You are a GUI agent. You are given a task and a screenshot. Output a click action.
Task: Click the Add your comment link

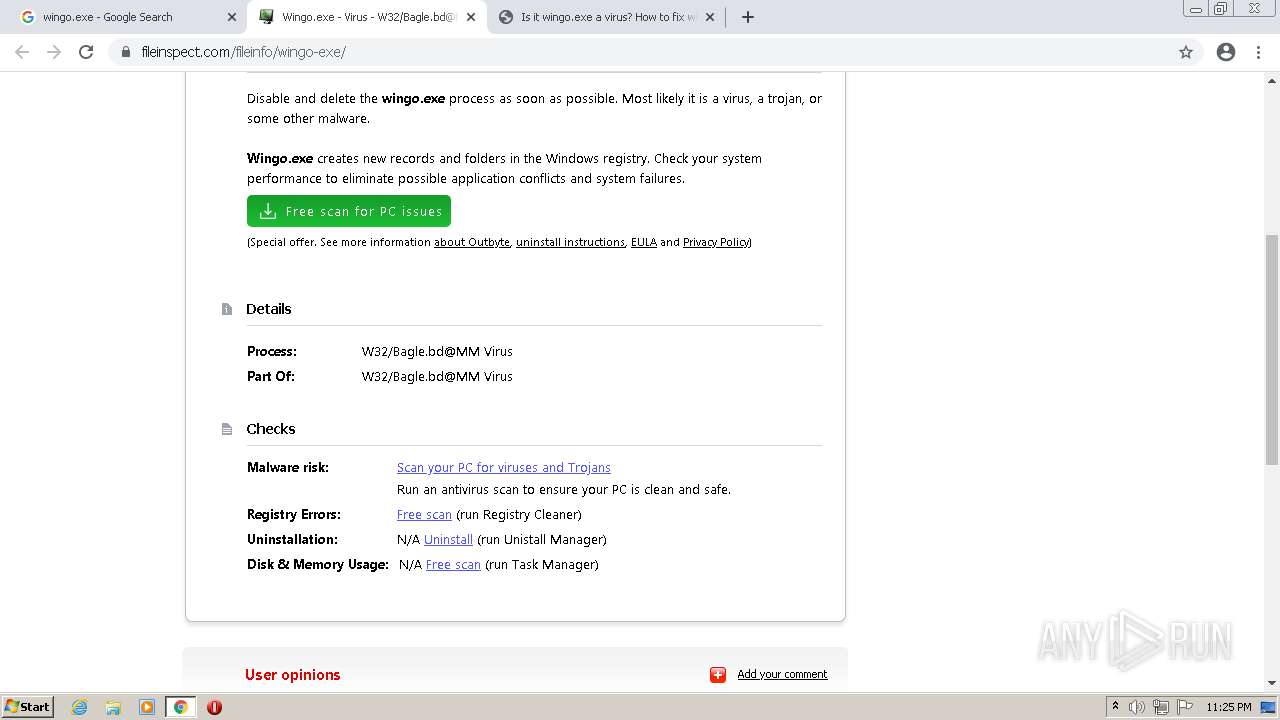(x=782, y=674)
